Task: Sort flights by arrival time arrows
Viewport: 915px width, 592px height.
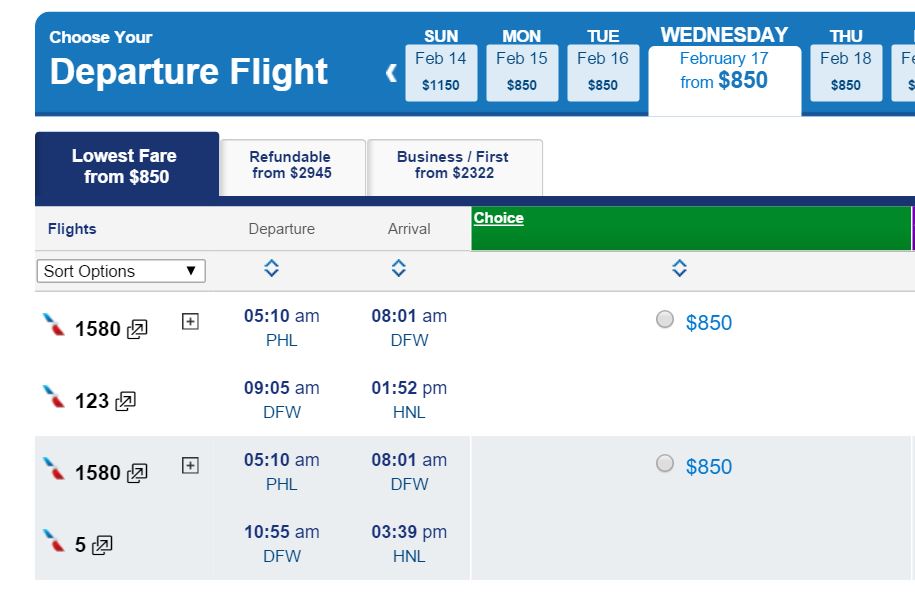Action: [399, 268]
